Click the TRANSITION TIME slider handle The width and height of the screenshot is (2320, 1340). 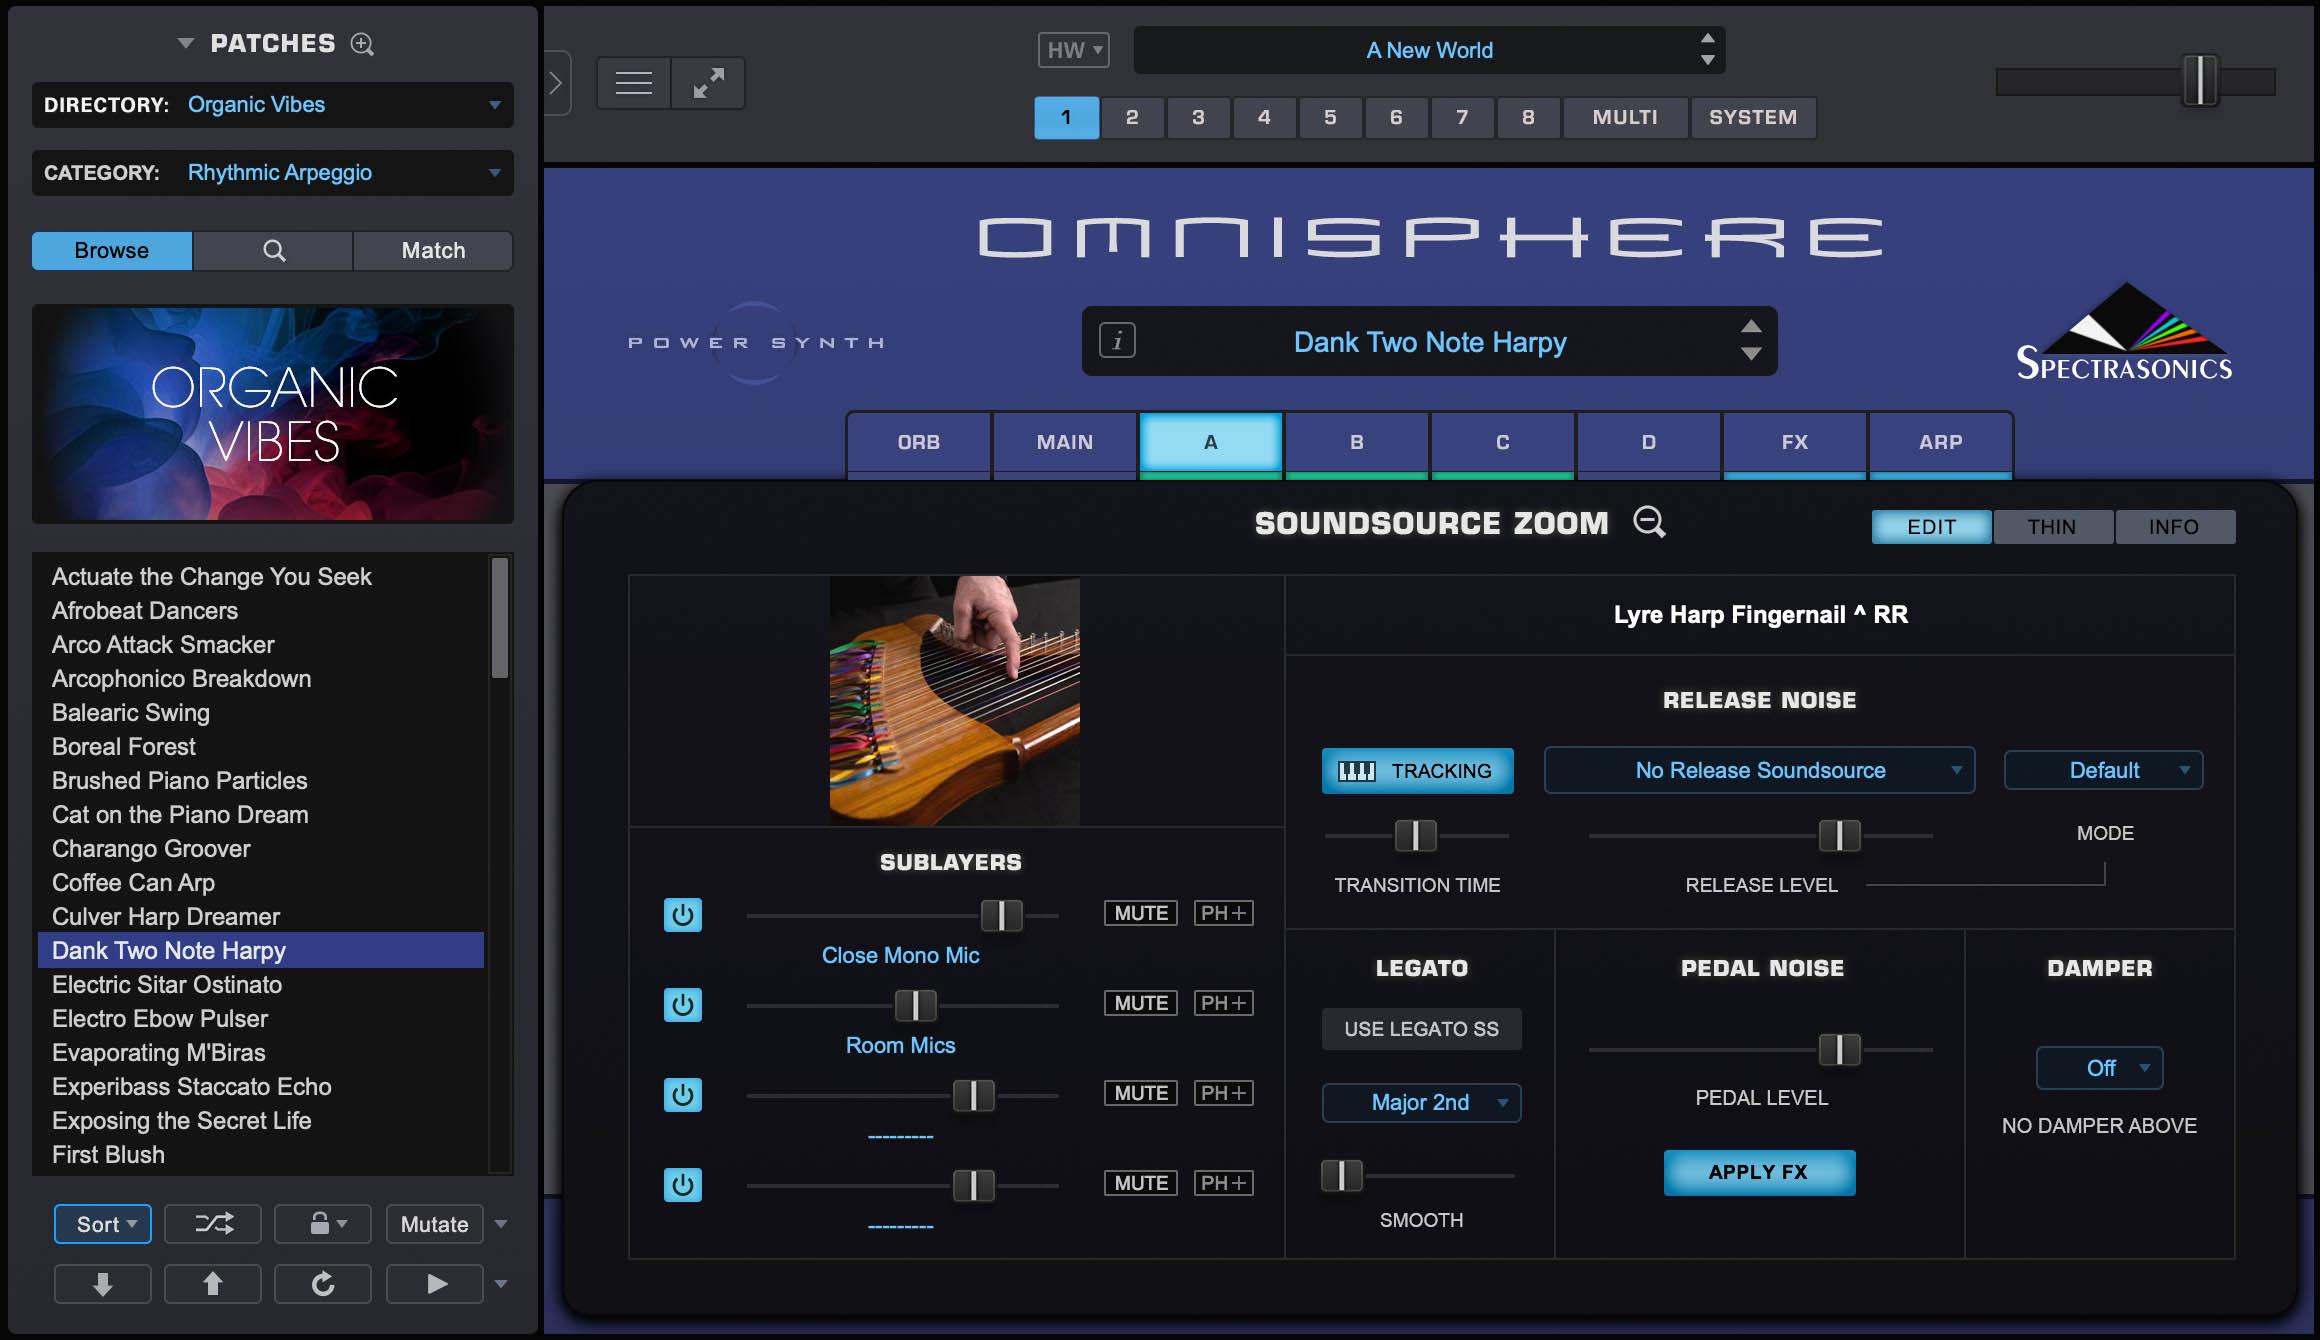(1415, 835)
